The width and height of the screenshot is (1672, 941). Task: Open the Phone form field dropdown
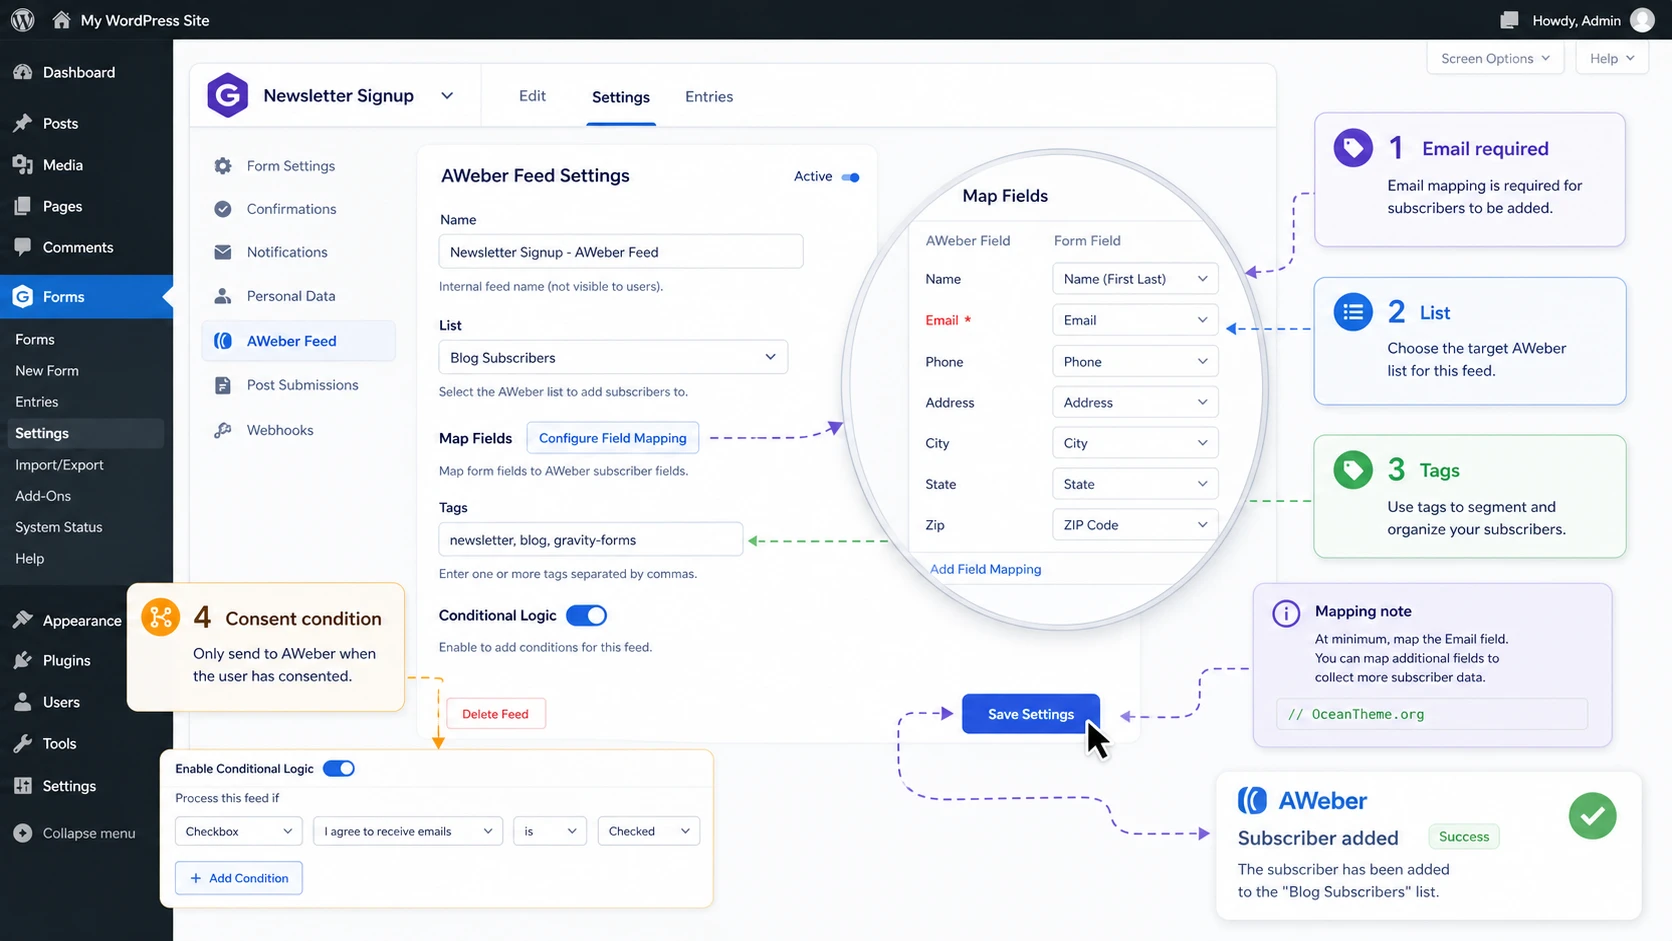[1135, 362]
